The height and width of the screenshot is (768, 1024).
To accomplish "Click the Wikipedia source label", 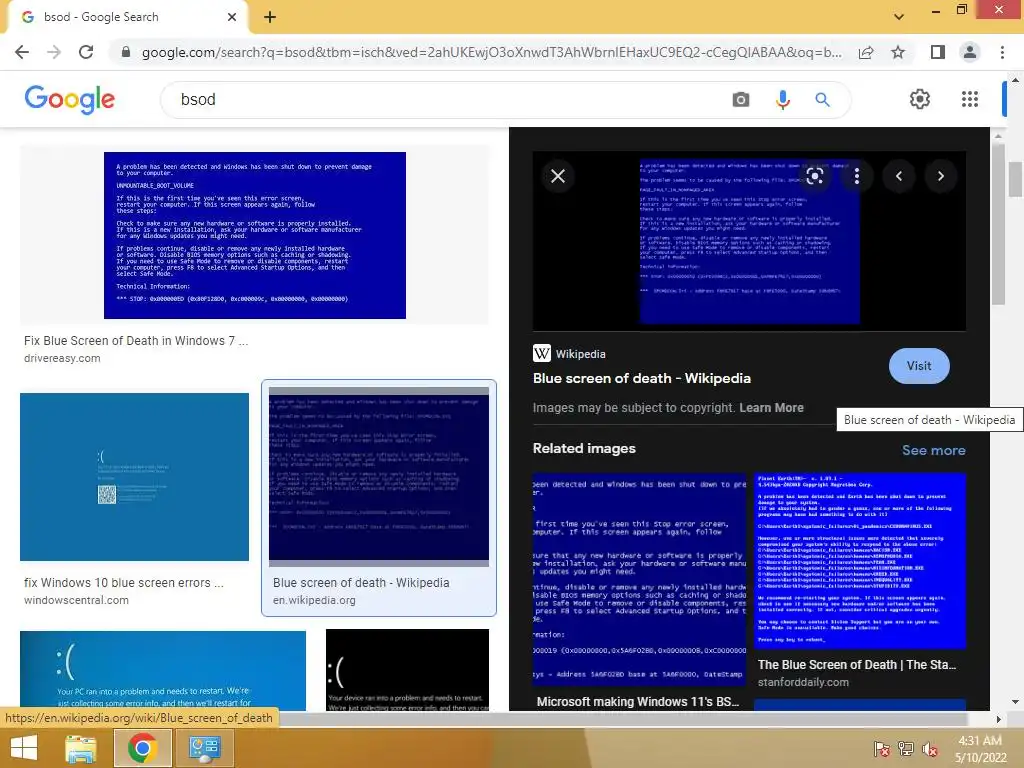I will coord(581,354).
